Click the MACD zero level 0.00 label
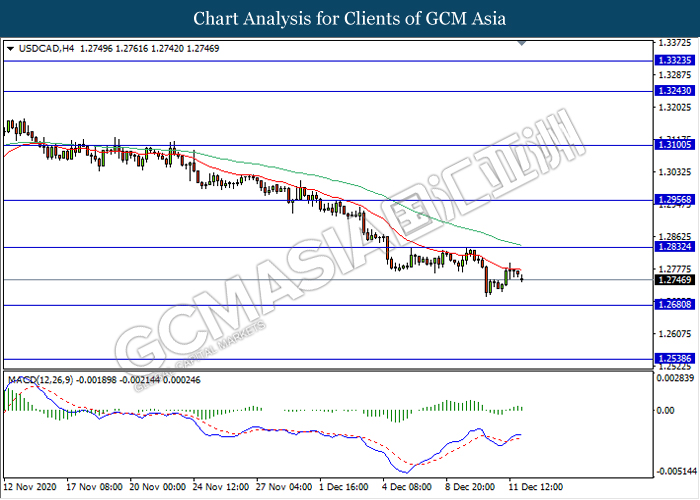Viewport: 700px width, 500px height. [665, 410]
